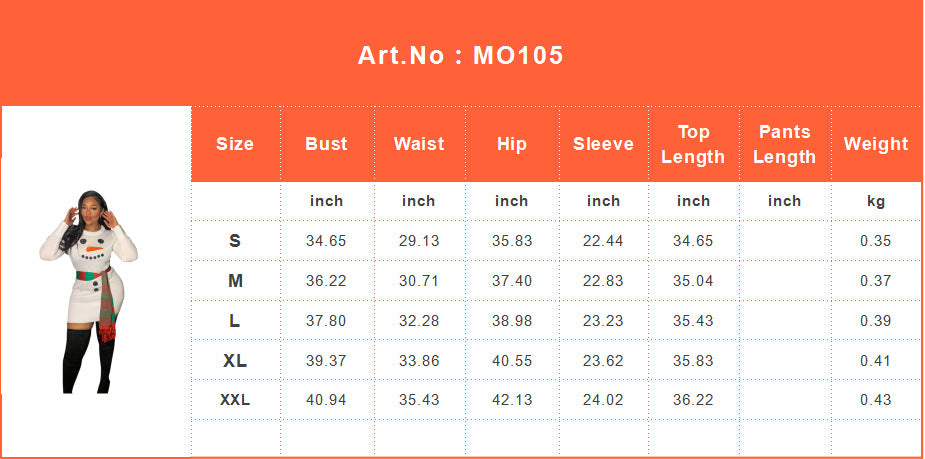Click the Art.No : MO105 title

461,55
